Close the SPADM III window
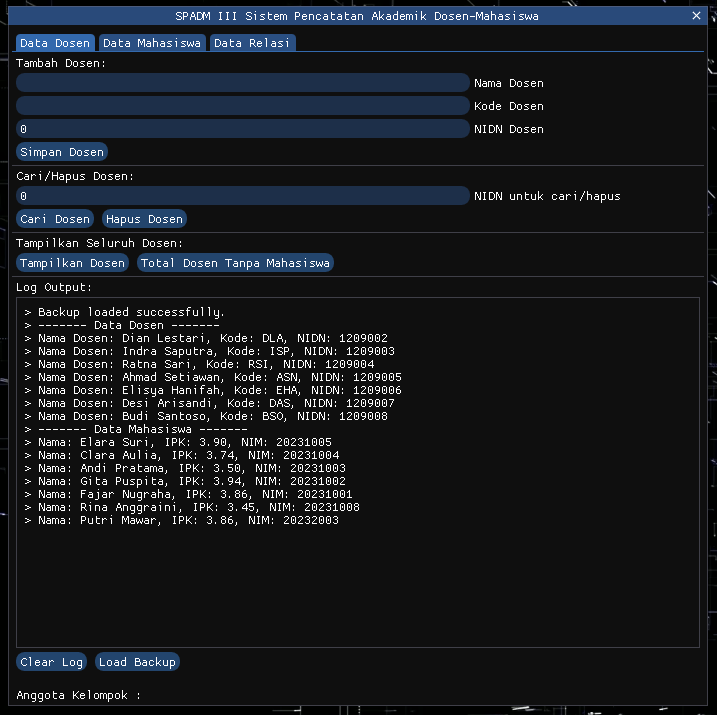This screenshot has width=717, height=715. coord(696,16)
